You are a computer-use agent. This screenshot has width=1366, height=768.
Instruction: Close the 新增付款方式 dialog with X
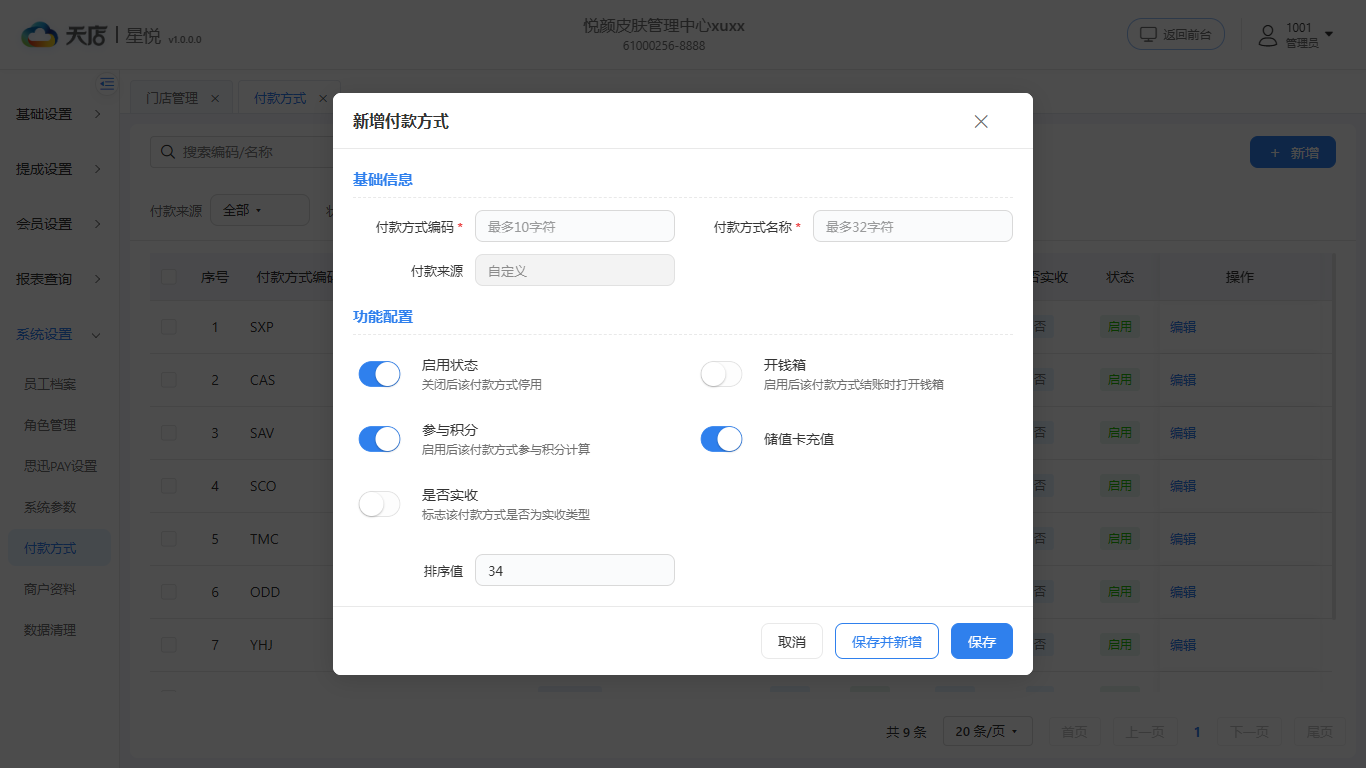pyautogui.click(x=981, y=121)
